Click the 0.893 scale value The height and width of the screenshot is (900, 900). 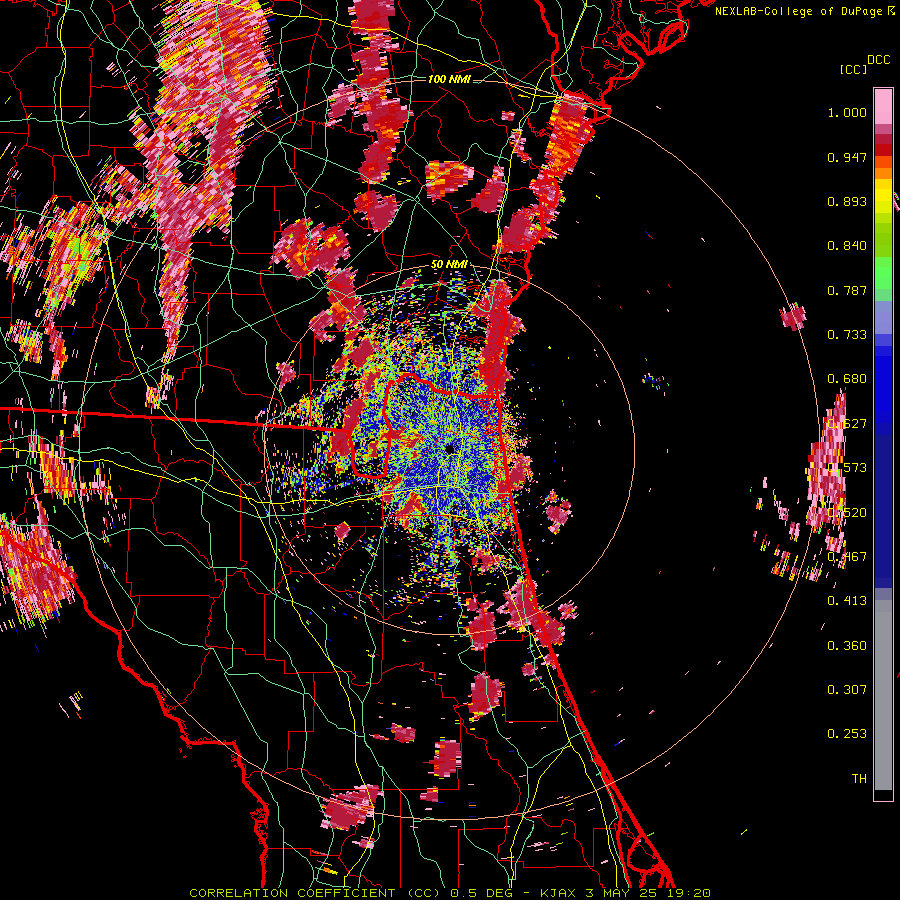pyautogui.click(x=847, y=201)
